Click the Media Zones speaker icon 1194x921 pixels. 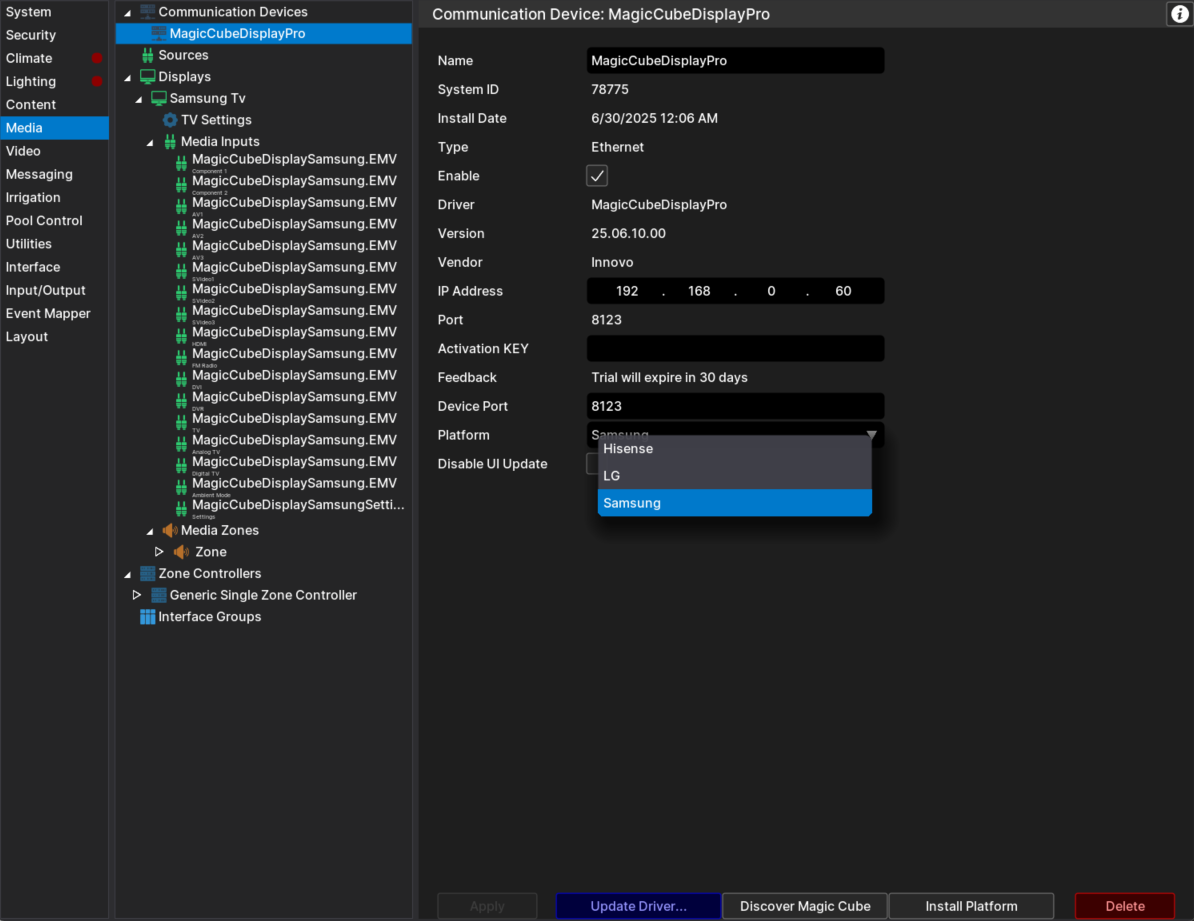[170, 530]
